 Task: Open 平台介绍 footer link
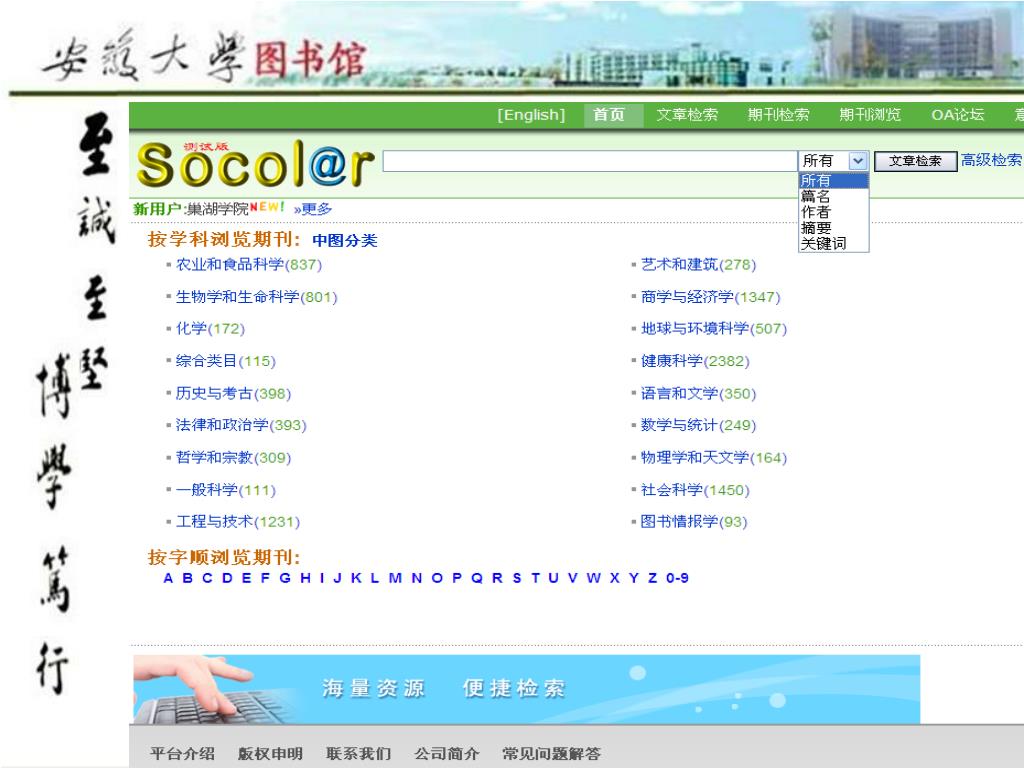tap(182, 754)
